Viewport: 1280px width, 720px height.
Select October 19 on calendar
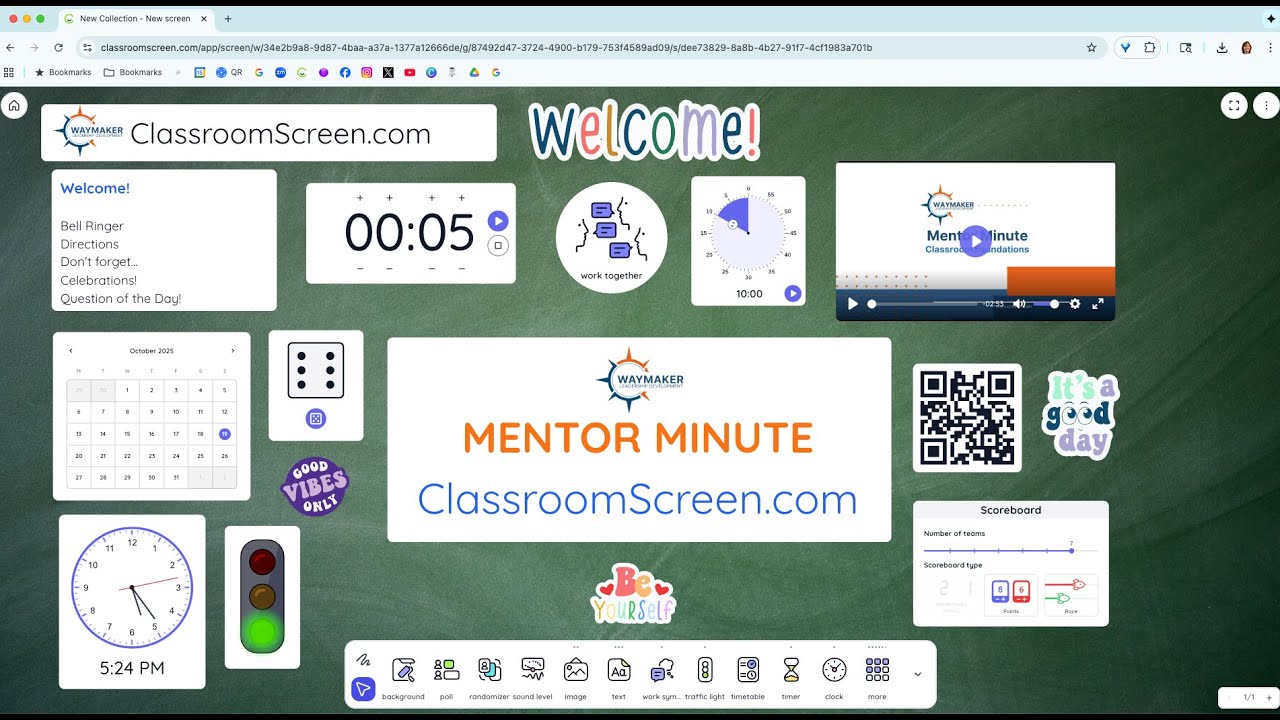[225, 434]
